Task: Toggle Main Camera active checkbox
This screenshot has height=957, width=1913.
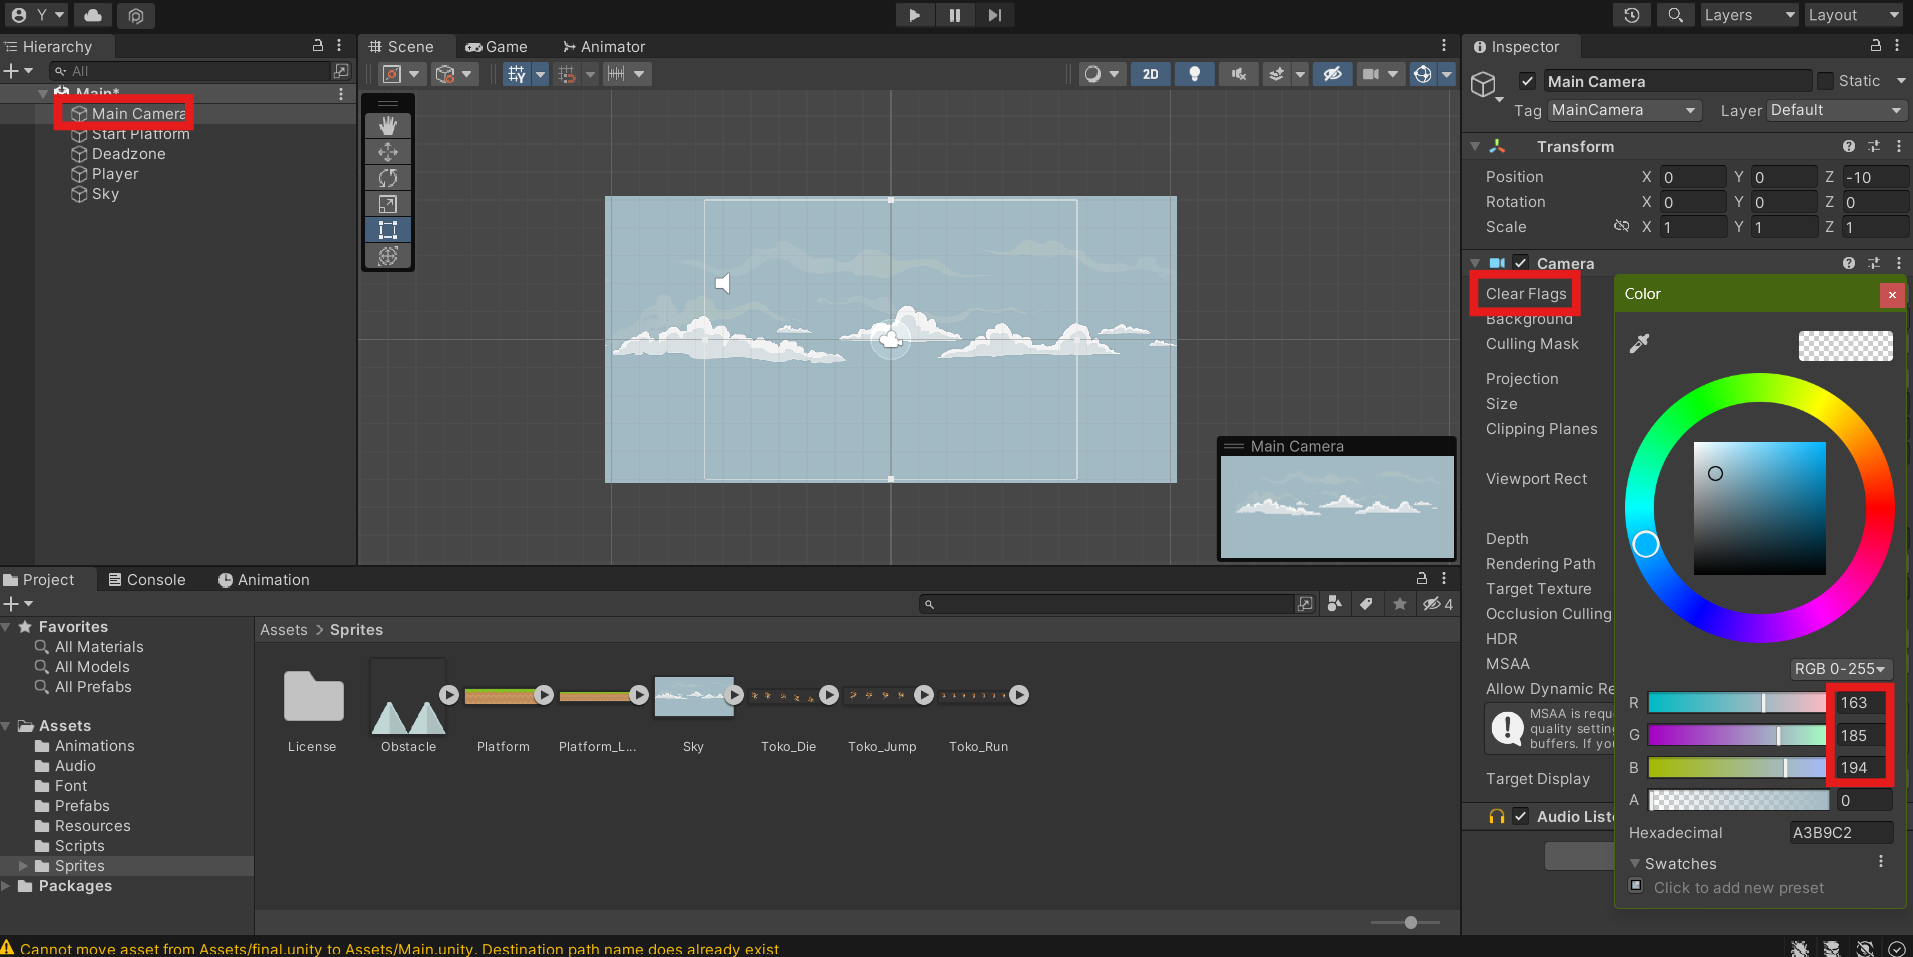Action: point(1527,81)
